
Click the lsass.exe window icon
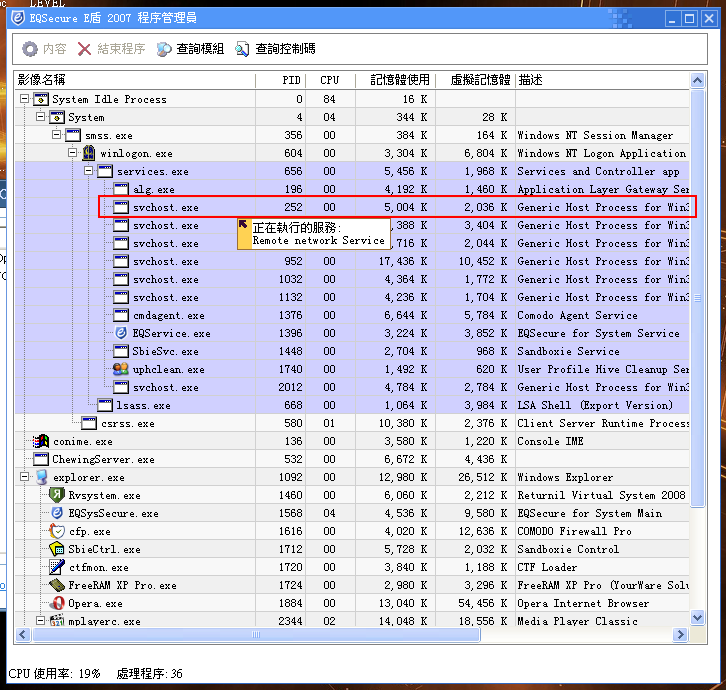click(105, 405)
